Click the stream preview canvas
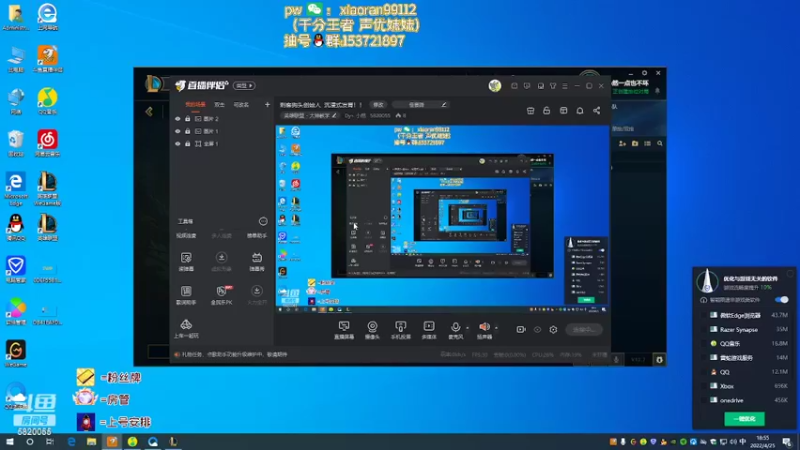 442,219
